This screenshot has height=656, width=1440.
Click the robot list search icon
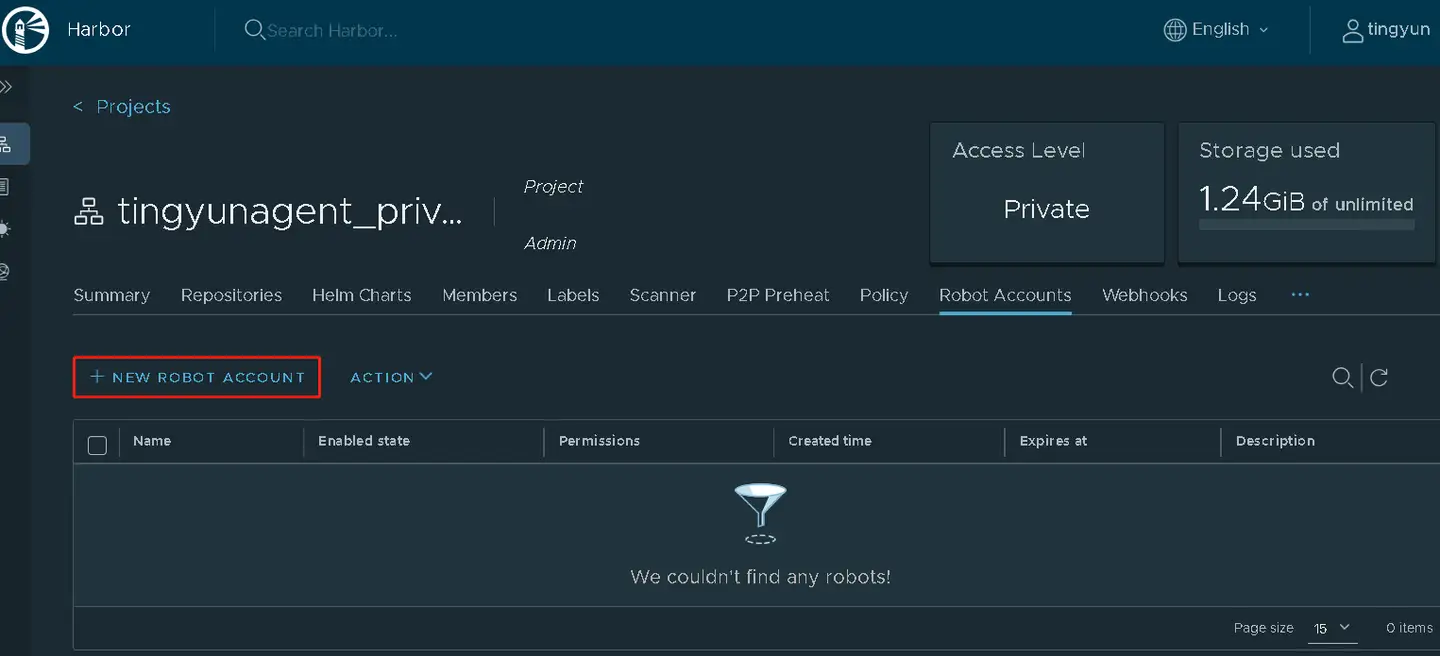(1342, 377)
